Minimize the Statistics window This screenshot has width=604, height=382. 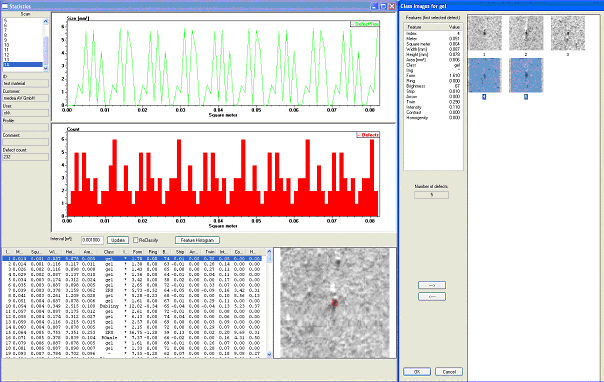pyautogui.click(x=374, y=7)
